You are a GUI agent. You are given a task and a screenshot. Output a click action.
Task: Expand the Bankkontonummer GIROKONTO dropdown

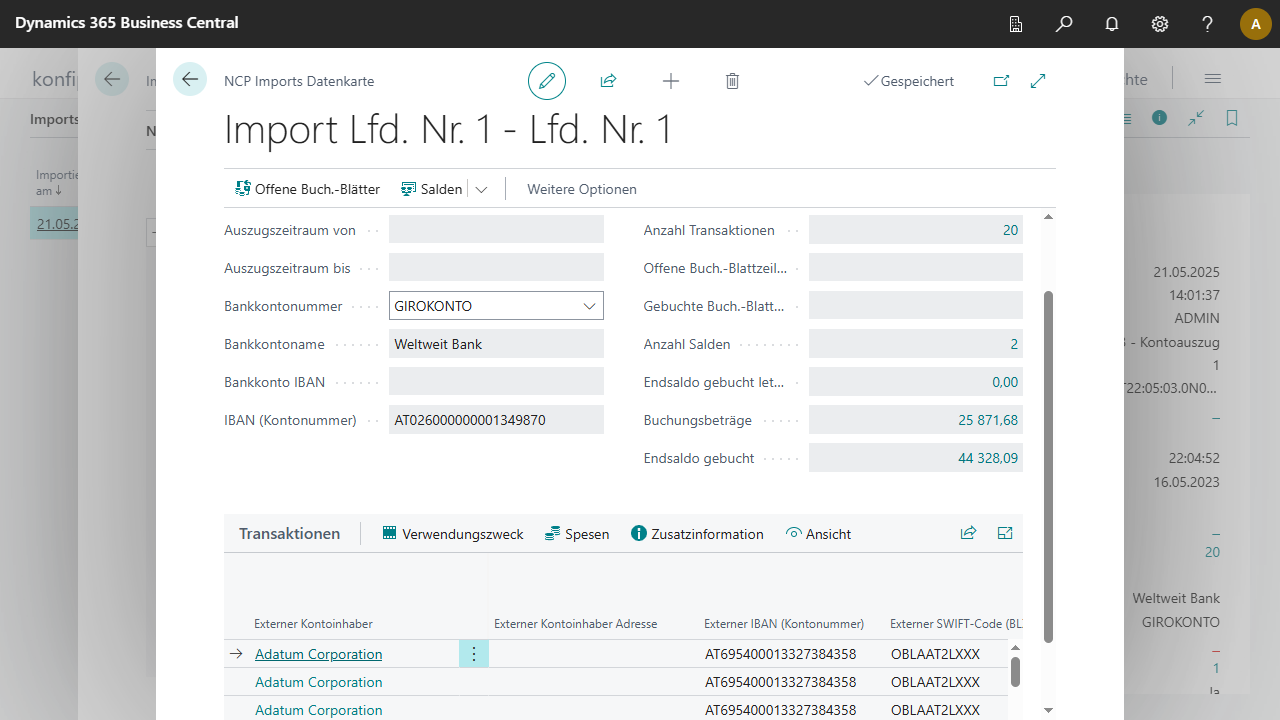(590, 306)
